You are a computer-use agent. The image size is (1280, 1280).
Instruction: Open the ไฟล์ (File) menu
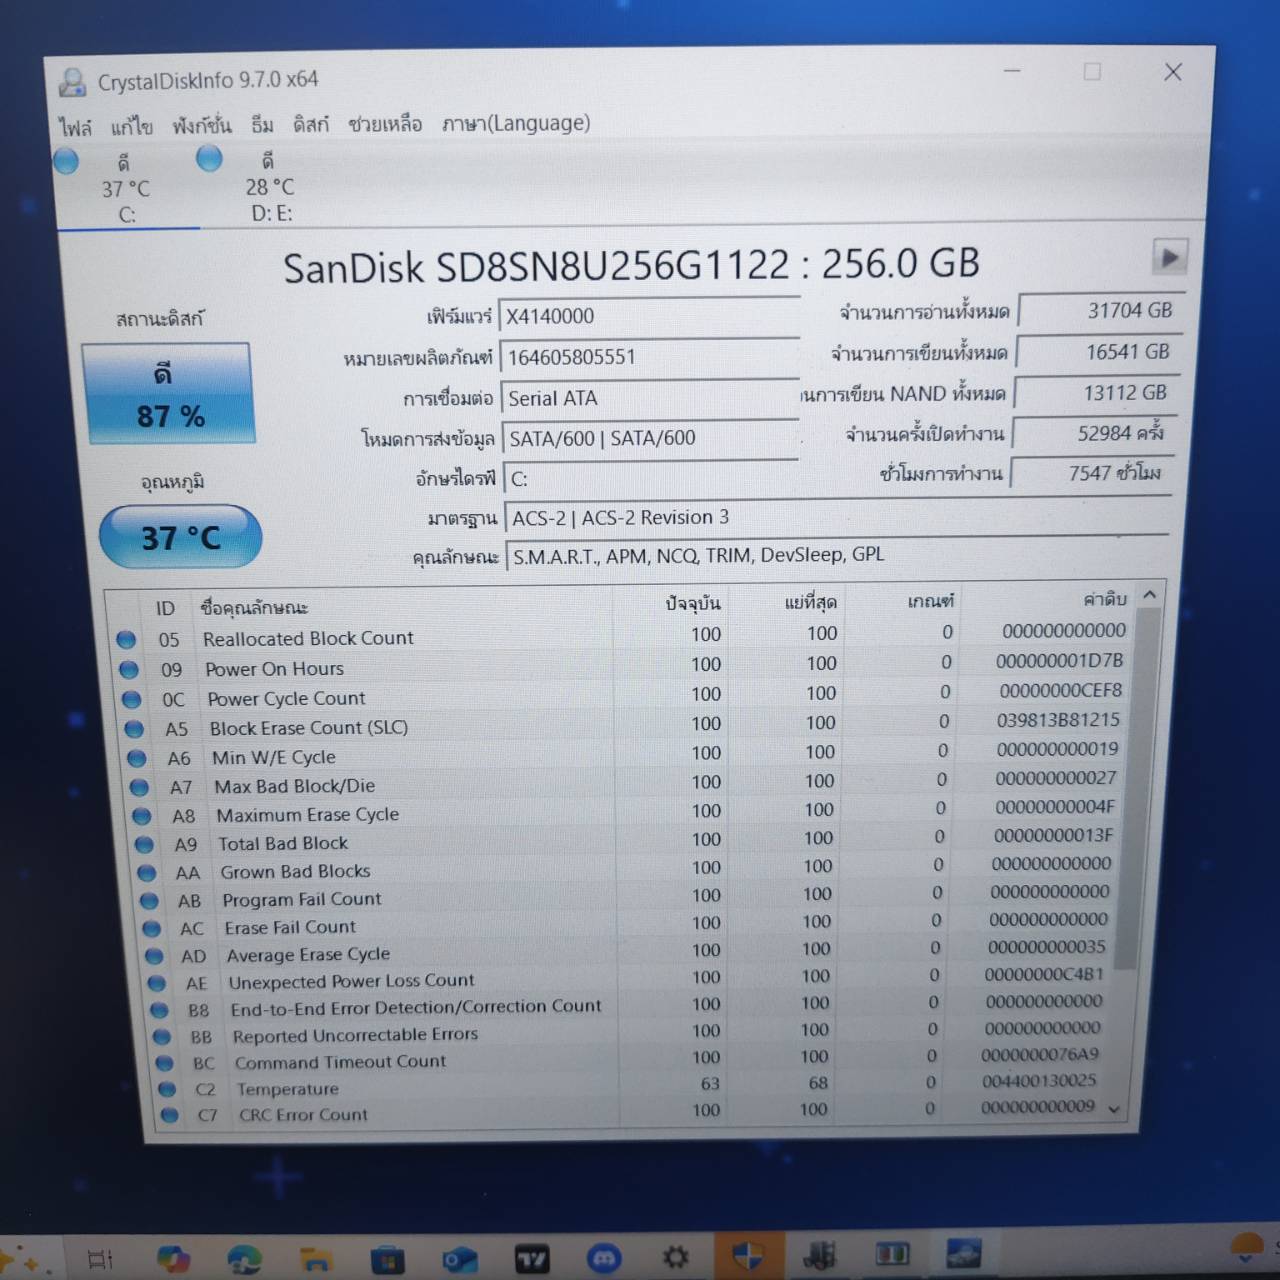[75, 128]
